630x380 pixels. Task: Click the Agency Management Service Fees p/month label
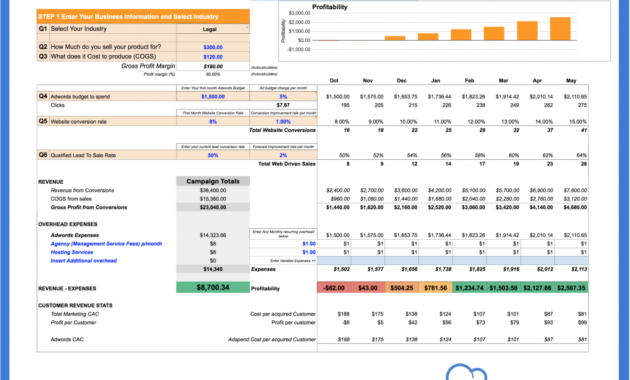click(106, 243)
